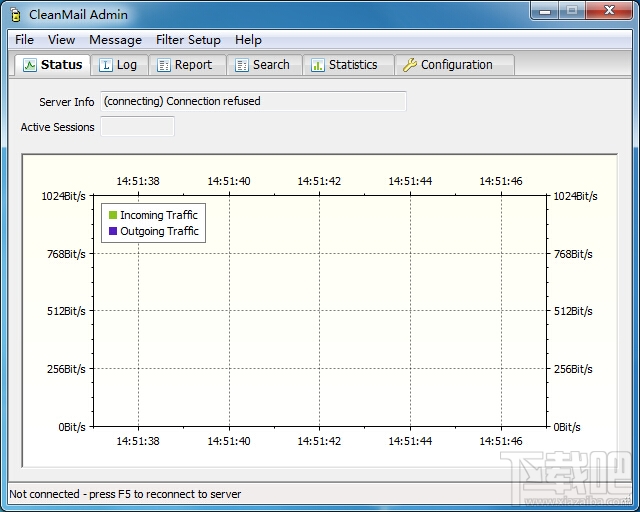Click the purple Outgoing Traffic legend swatch
Screen dimensions: 640x512
[113, 231]
